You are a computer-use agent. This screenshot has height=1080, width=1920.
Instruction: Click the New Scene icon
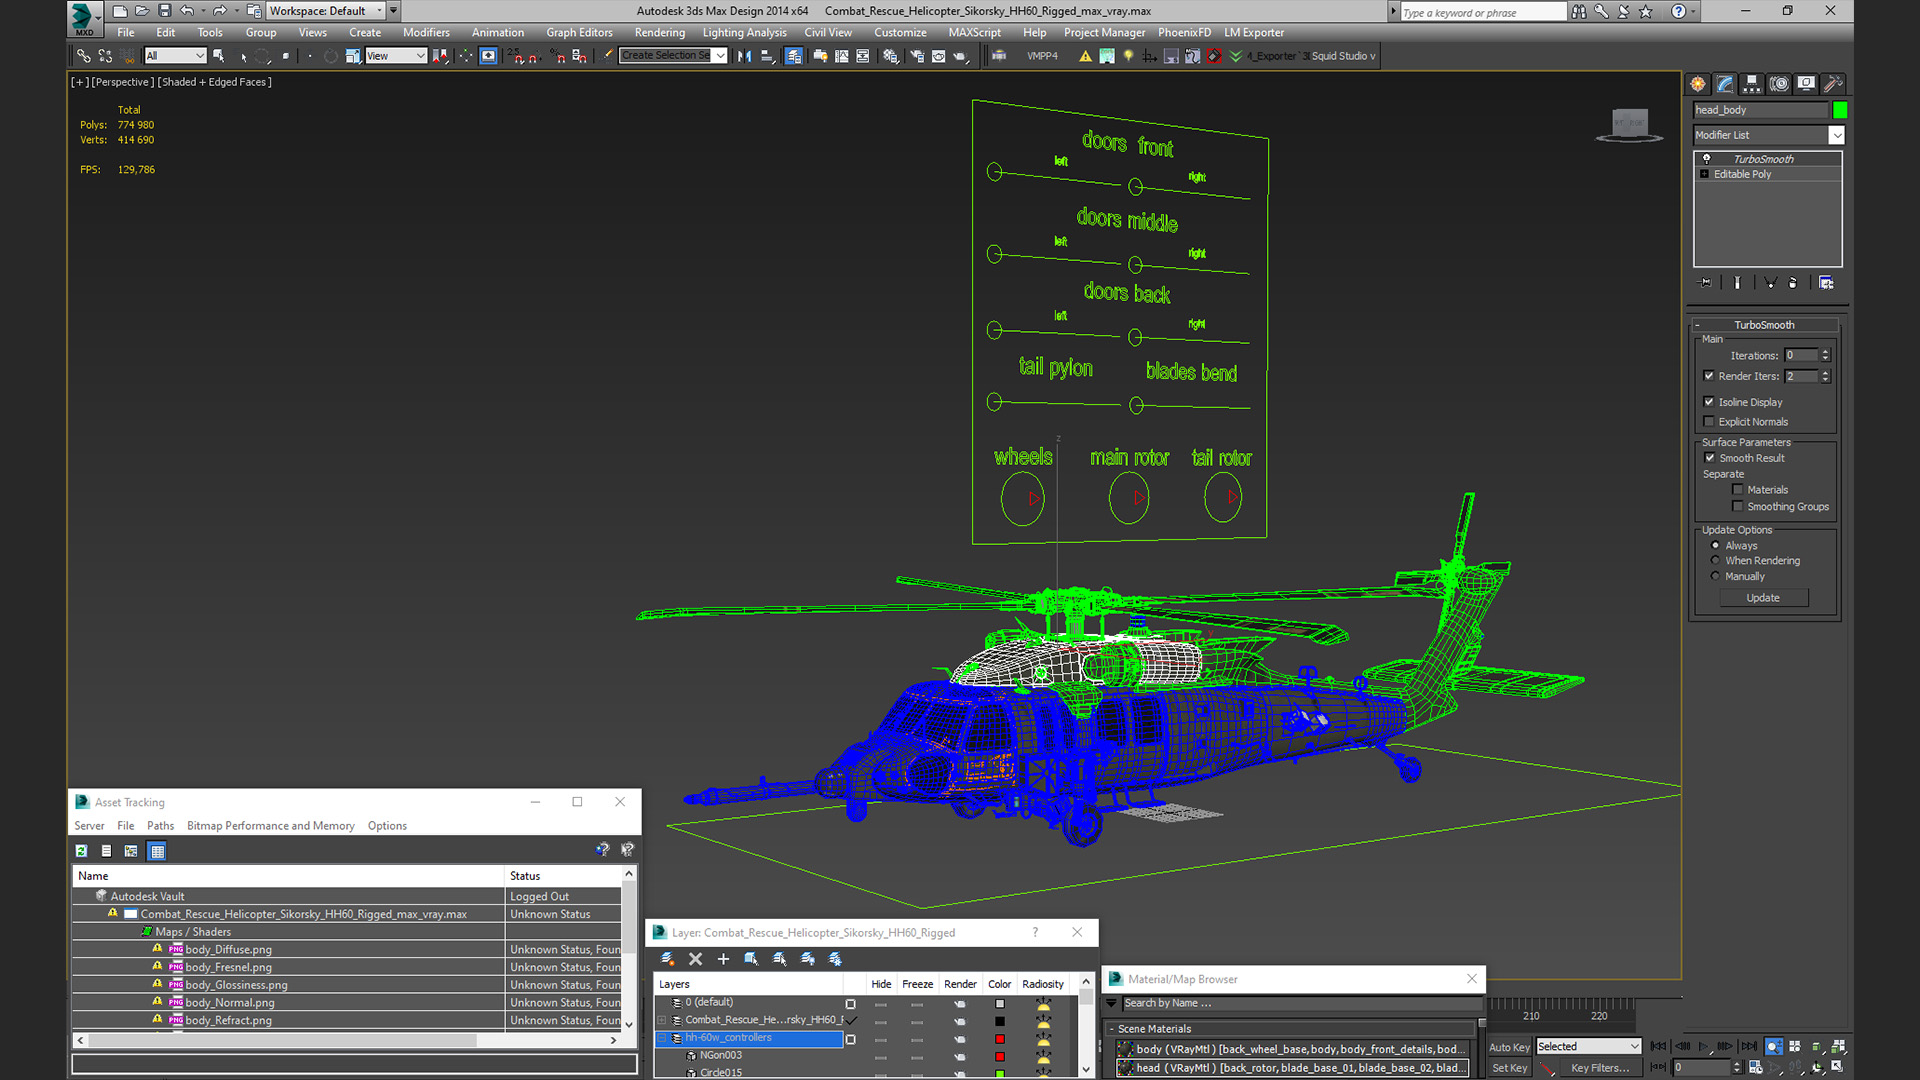click(120, 11)
